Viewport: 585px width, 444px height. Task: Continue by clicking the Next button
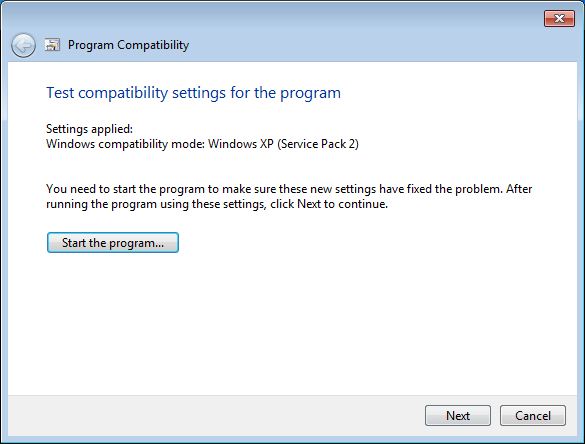coord(458,415)
